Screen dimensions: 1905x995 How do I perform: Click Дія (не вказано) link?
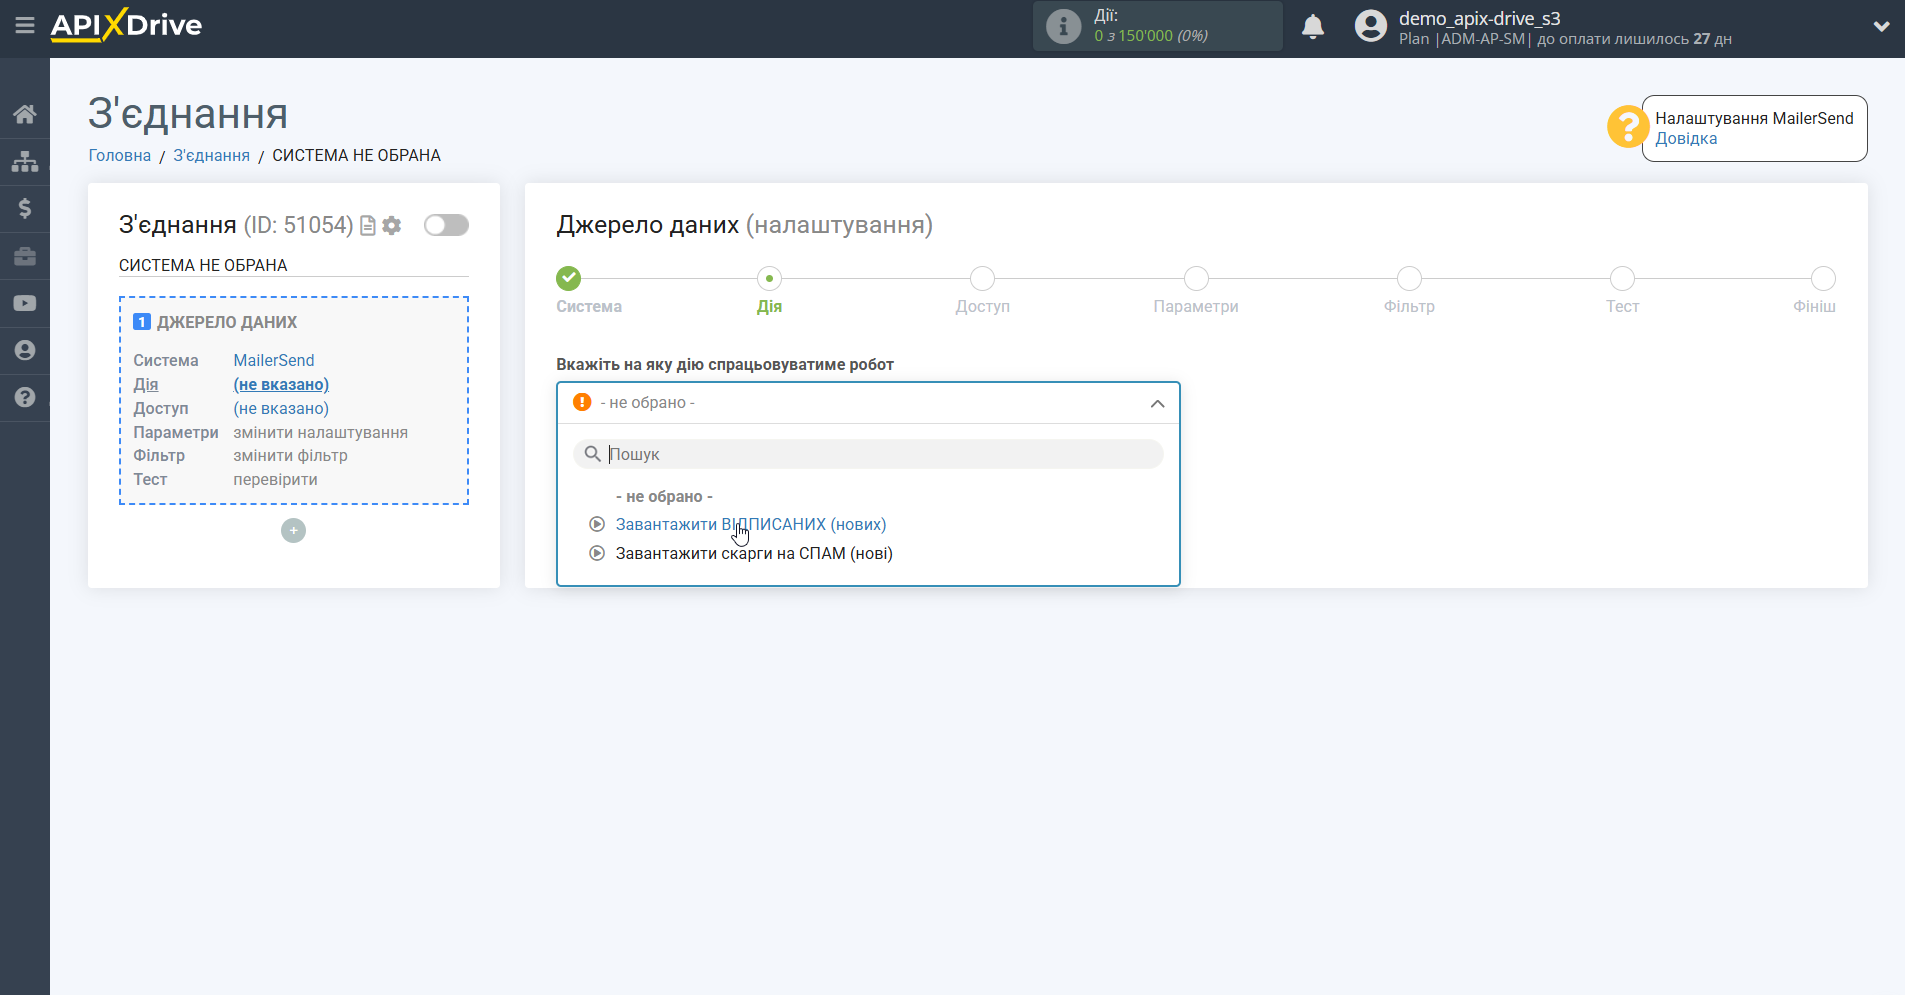click(281, 384)
